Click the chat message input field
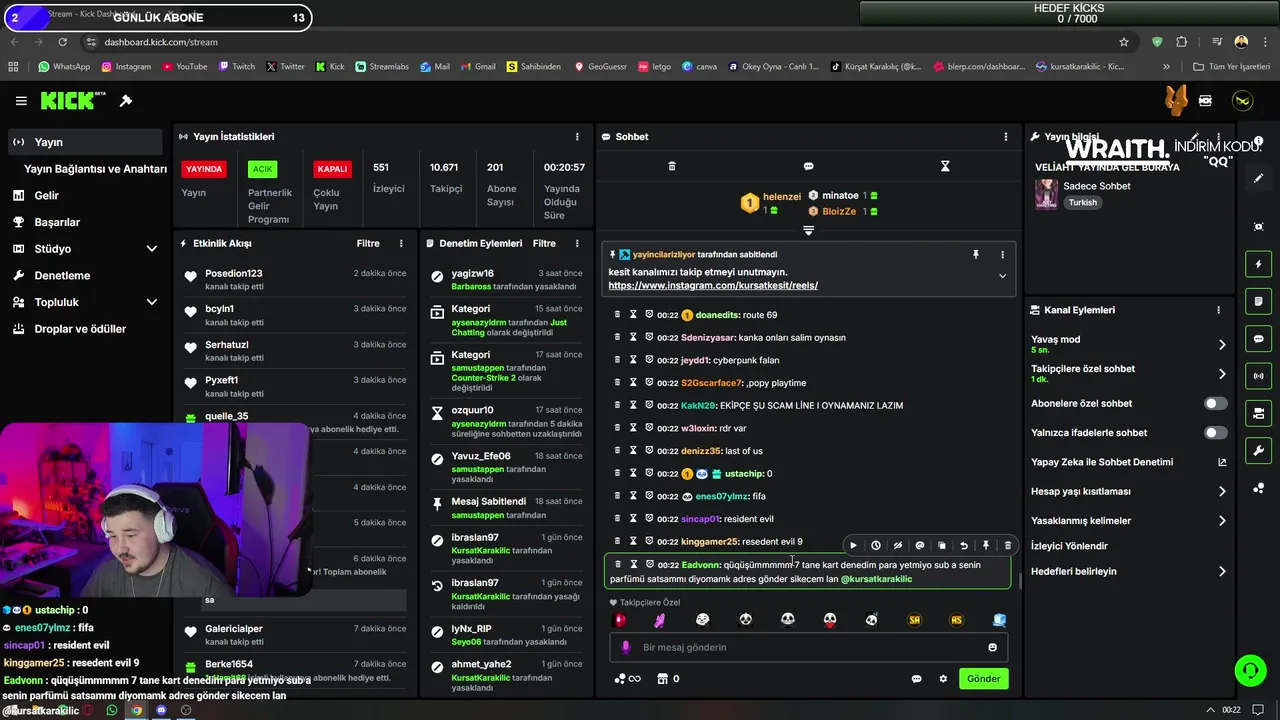Viewport: 1280px width, 720px height. click(x=808, y=648)
